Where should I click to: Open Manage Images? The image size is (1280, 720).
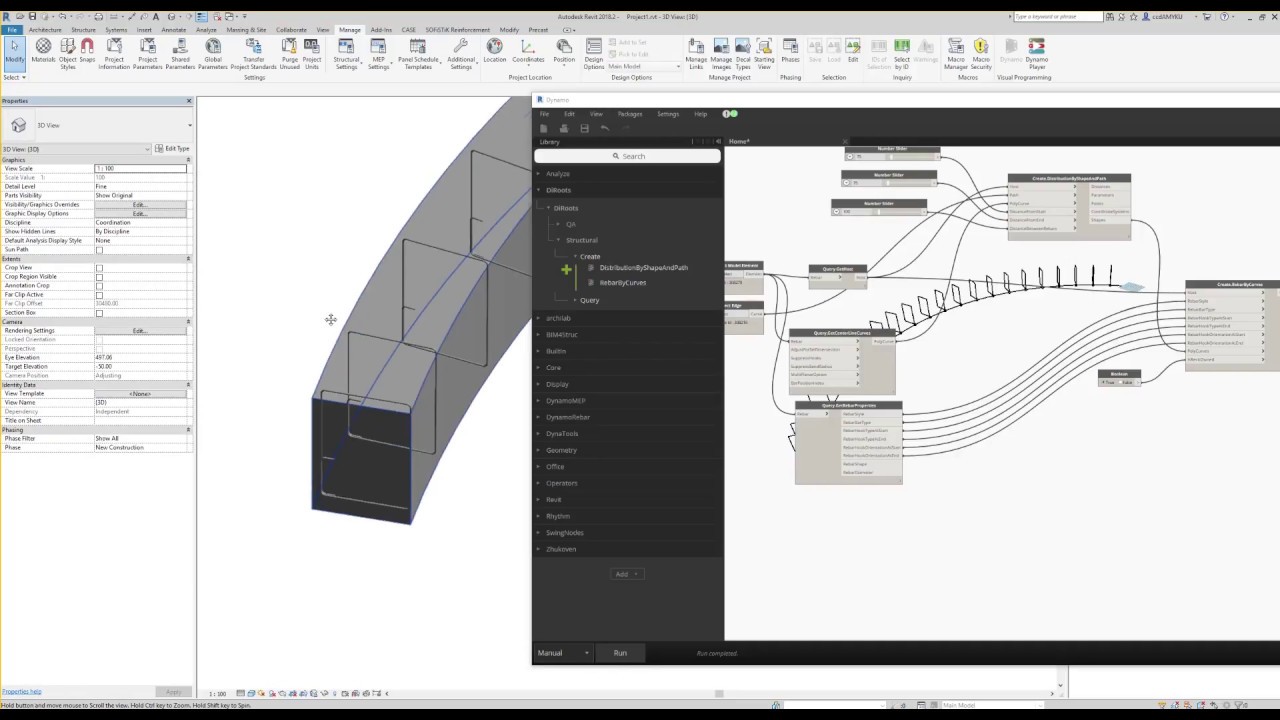721,54
